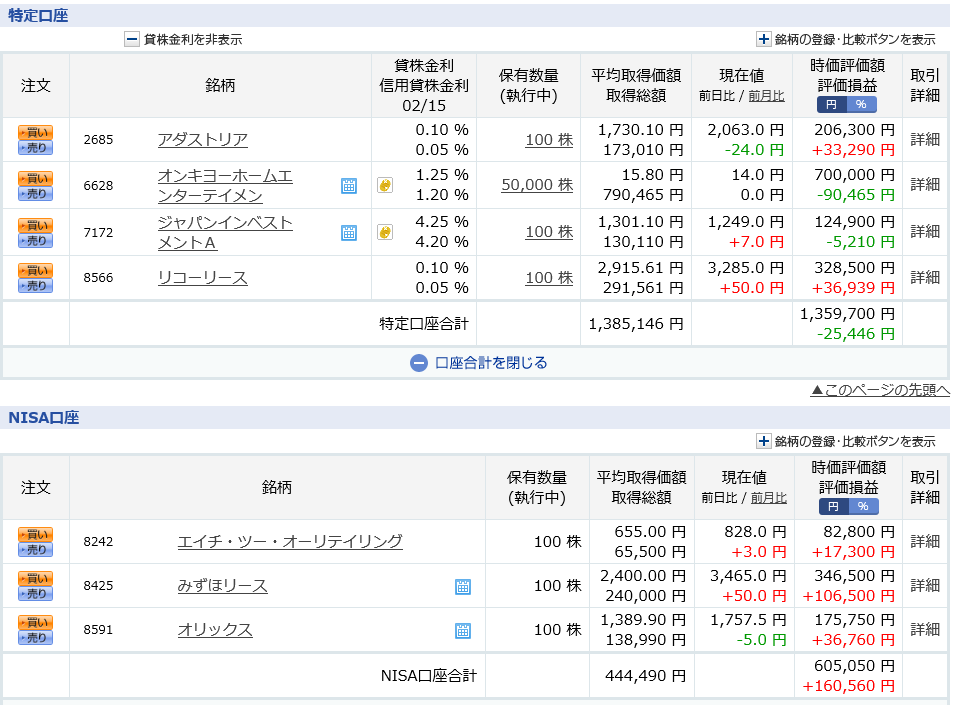
Task: Click 前月比 link in 特定口座 header
Action: [x=766, y=96]
